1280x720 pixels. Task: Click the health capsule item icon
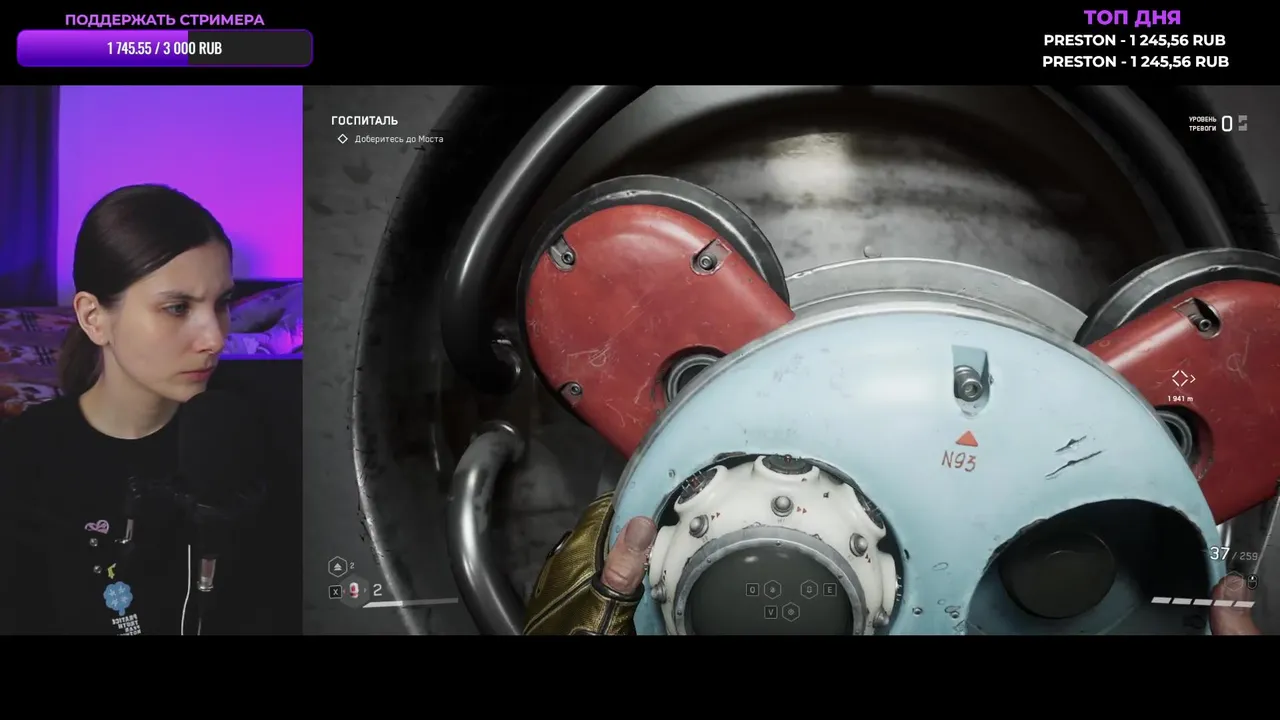tap(353, 591)
